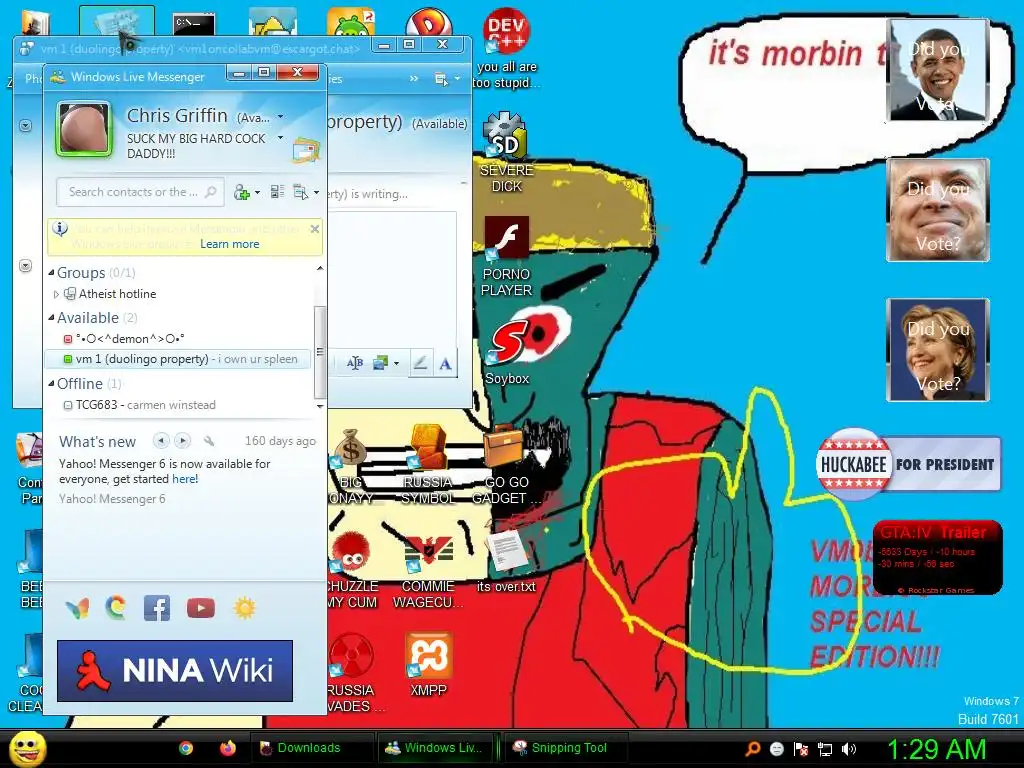Click the 'here' link in What's new

point(185,479)
